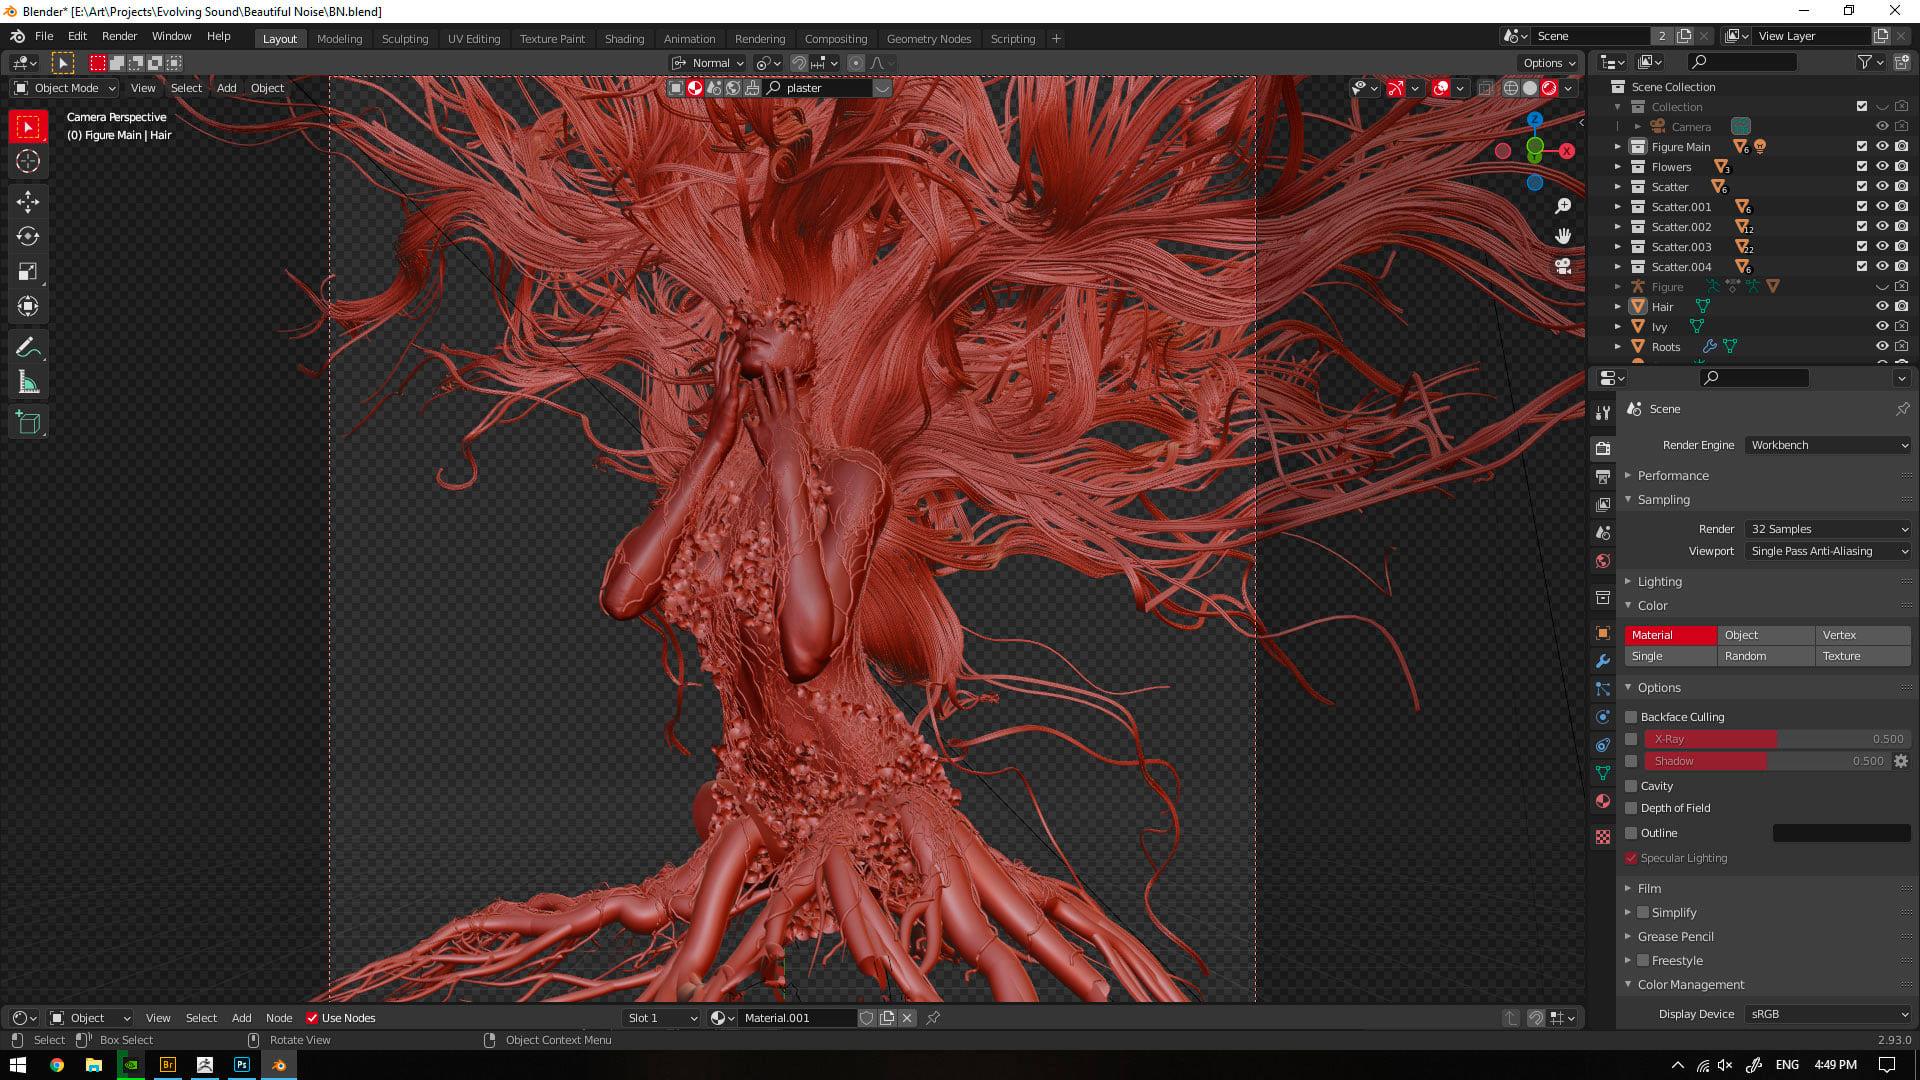Image resolution: width=1920 pixels, height=1080 pixels.
Task: Open the Physics properties tab
Action: tap(1603, 717)
